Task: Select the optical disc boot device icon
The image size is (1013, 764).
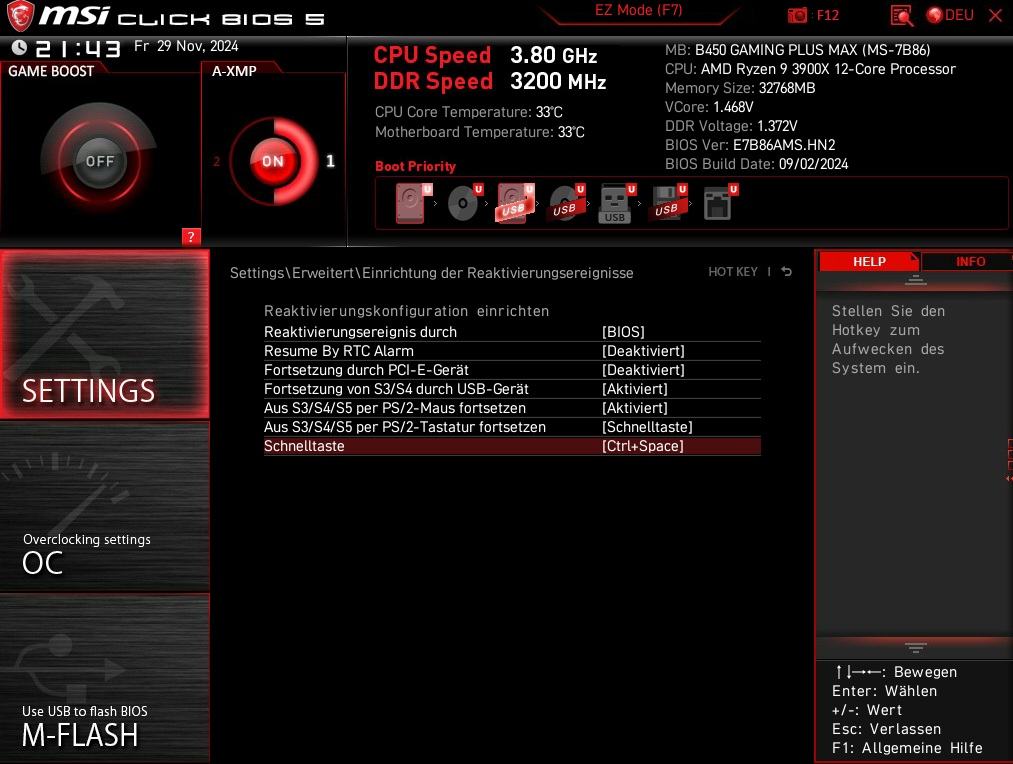Action: tap(465, 203)
